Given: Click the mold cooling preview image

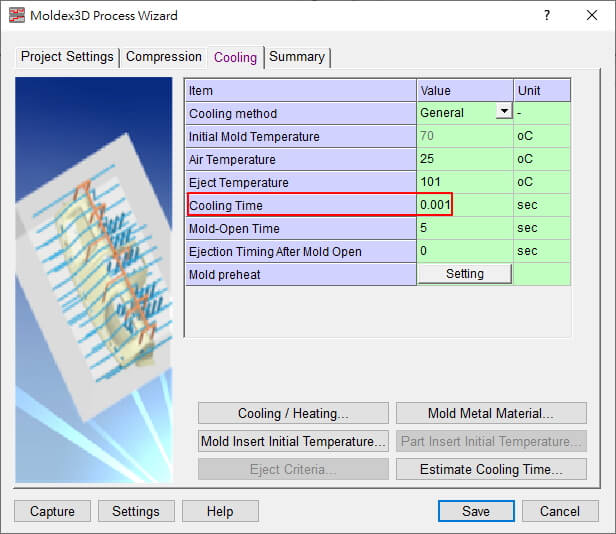Looking at the screenshot, I should [94, 280].
